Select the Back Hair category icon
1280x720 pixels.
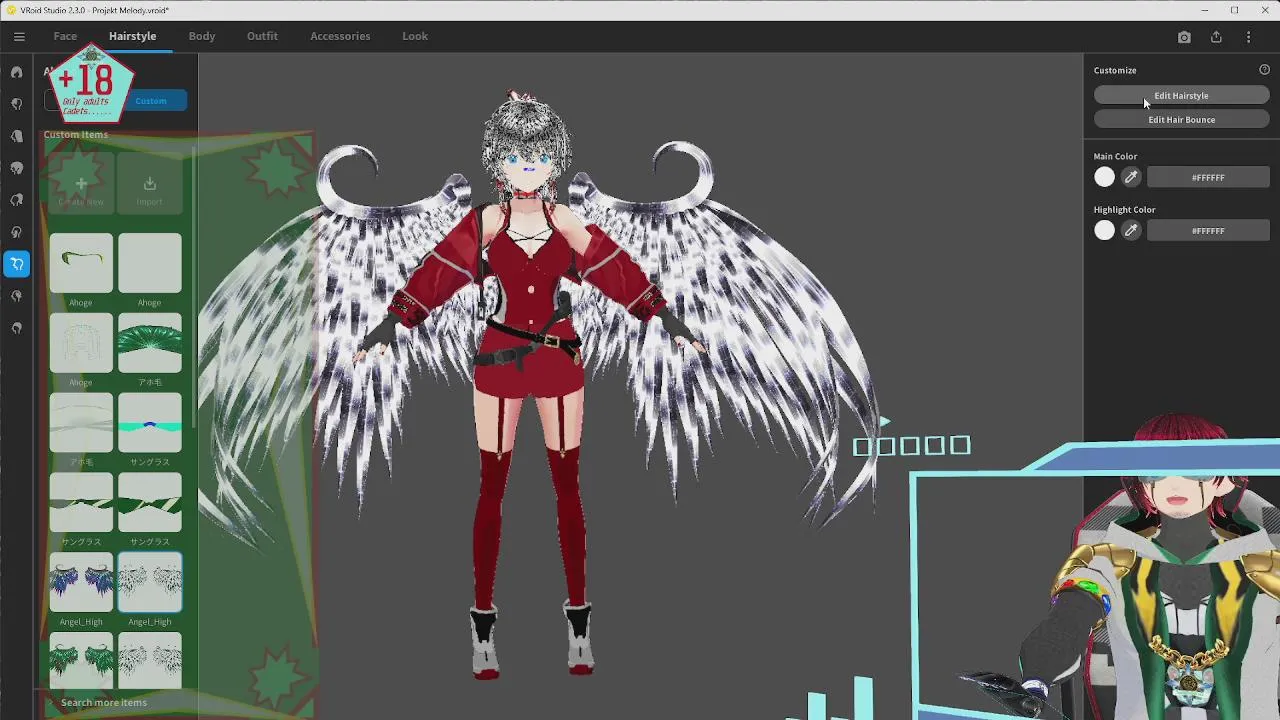(17, 136)
